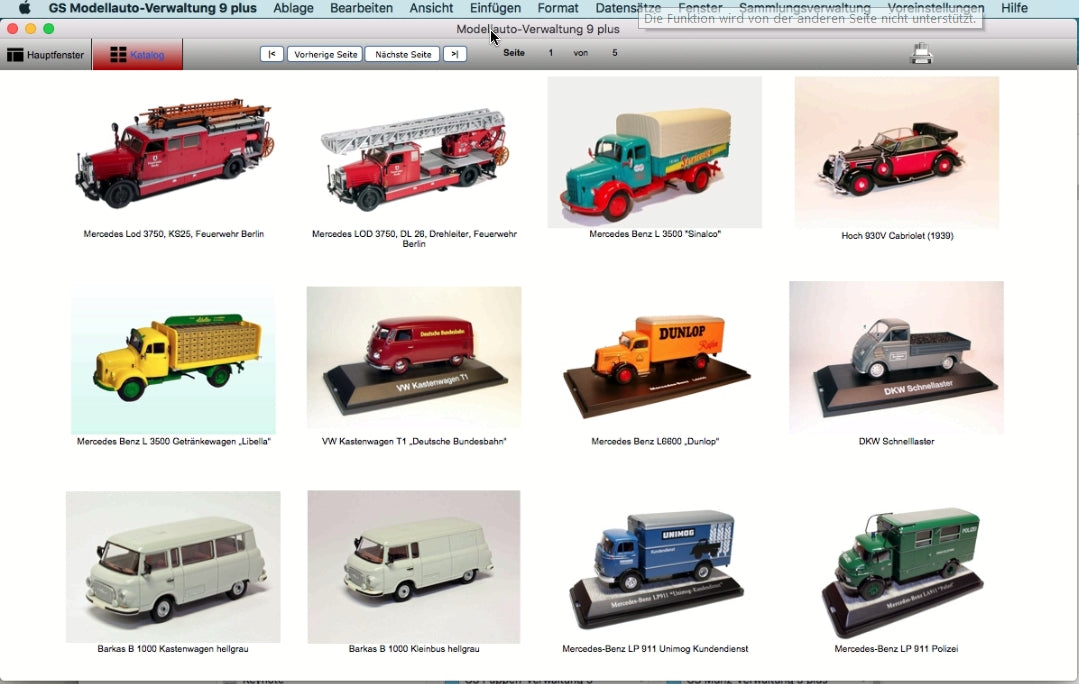The width and height of the screenshot is (1079, 684).
Task: Click the printer icon in toolbar
Action: 921,54
